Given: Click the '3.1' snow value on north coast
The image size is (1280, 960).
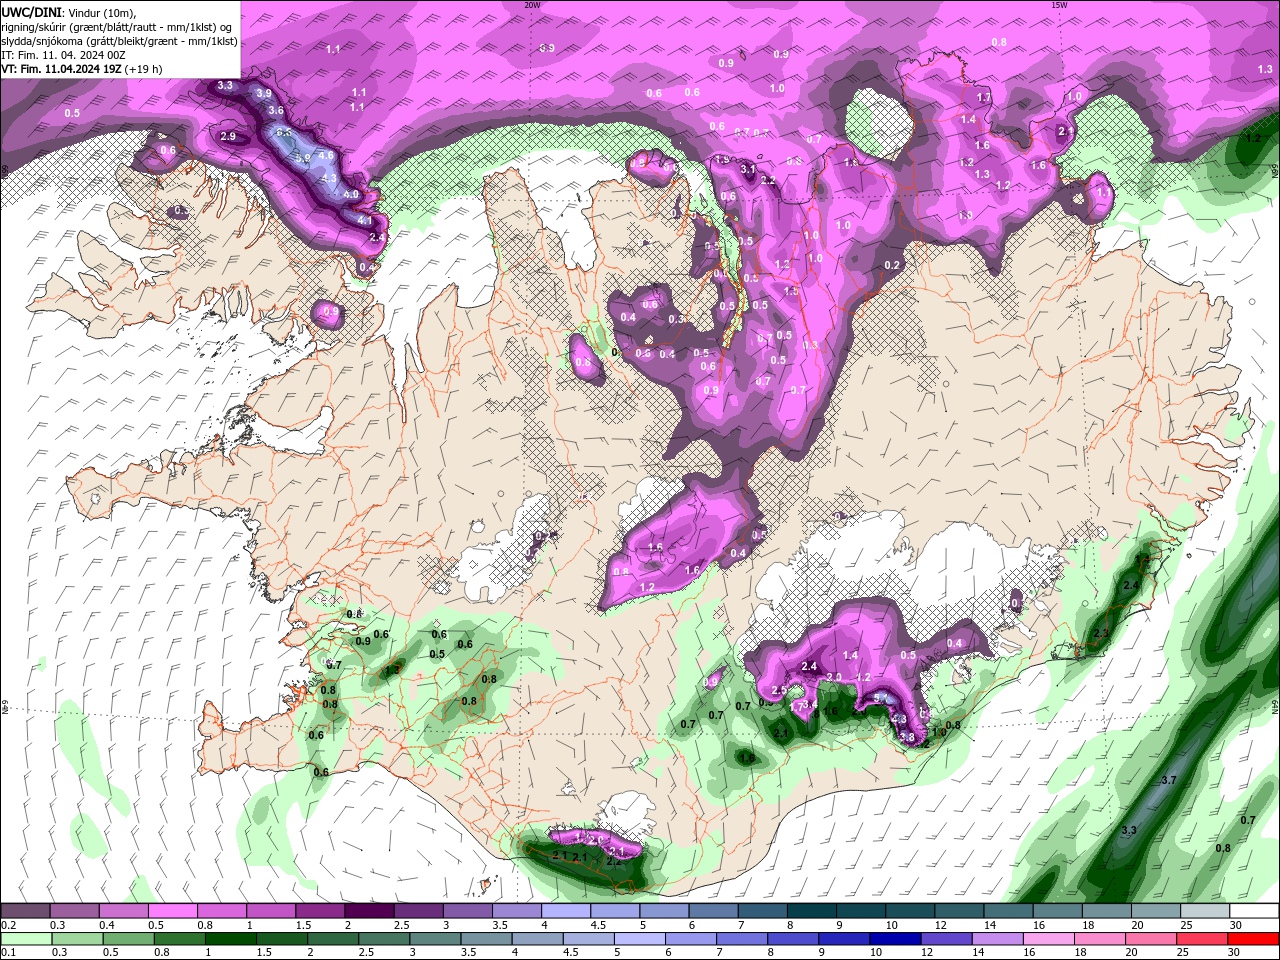Looking at the screenshot, I should coord(747,169).
